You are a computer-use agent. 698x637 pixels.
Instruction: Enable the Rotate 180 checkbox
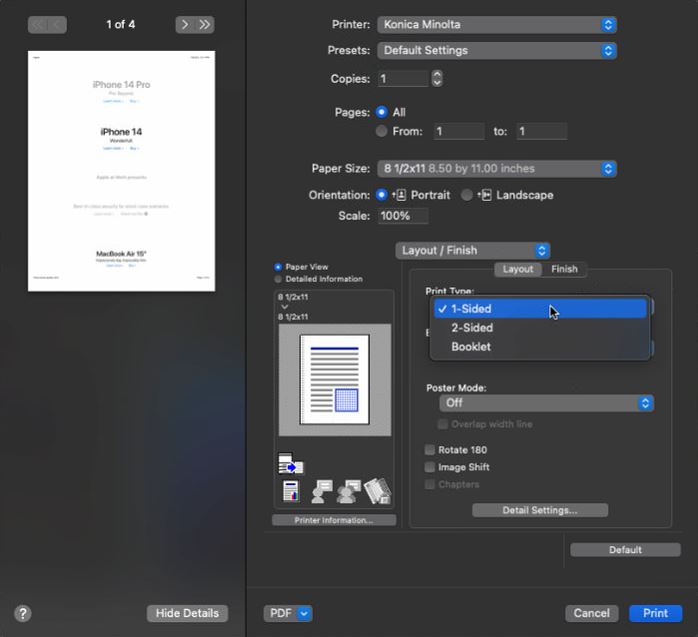(x=430, y=450)
